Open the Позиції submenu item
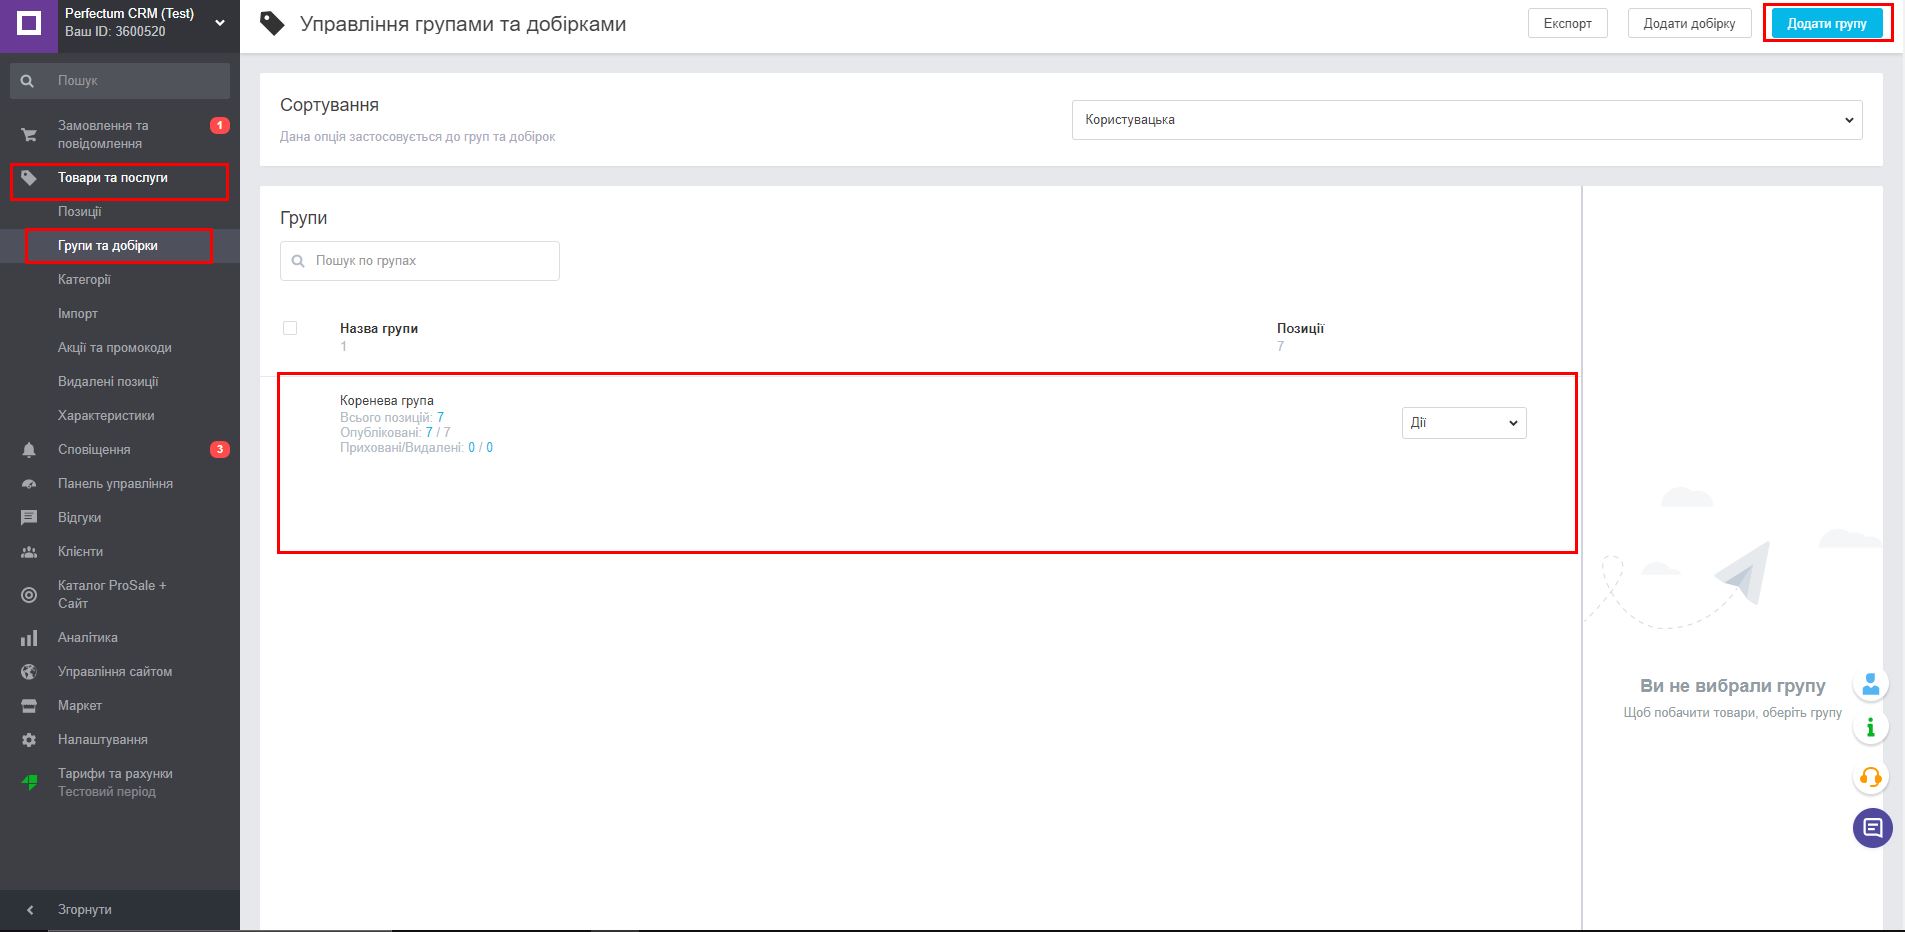 pos(80,212)
